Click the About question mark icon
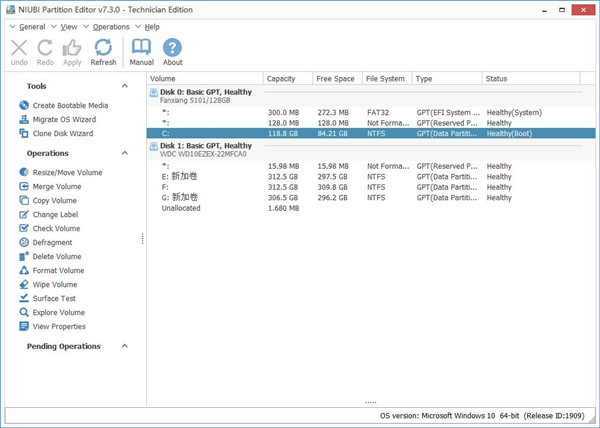600x428 pixels. pos(172,47)
